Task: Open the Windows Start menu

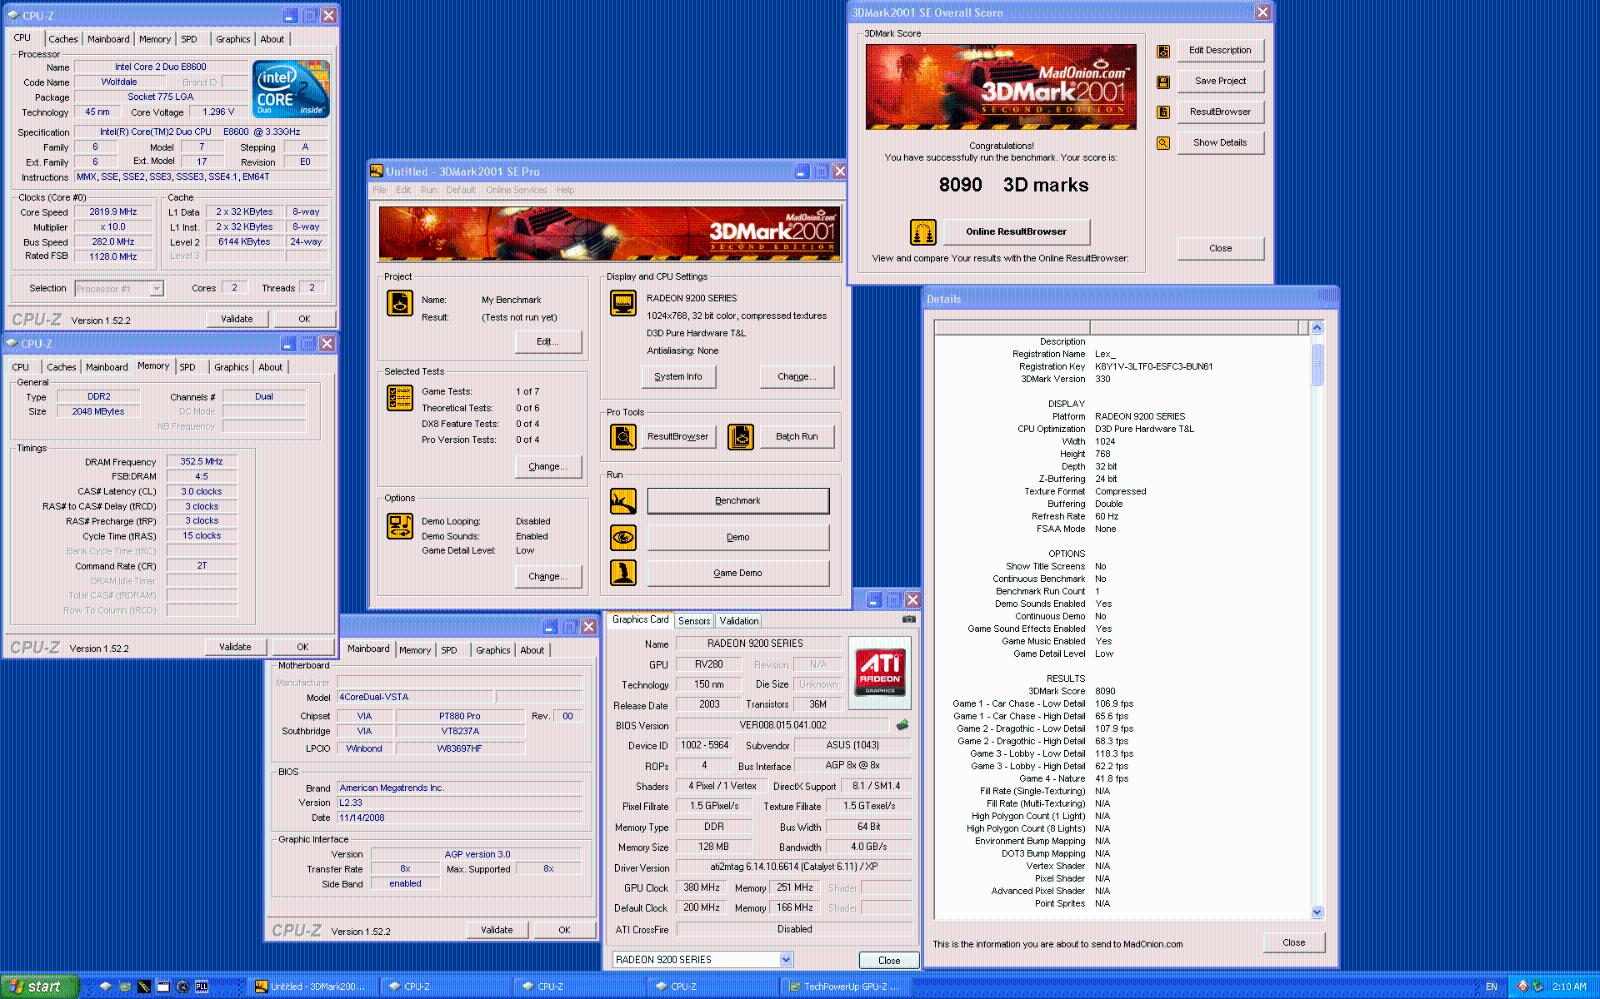Action: pyautogui.click(x=37, y=986)
